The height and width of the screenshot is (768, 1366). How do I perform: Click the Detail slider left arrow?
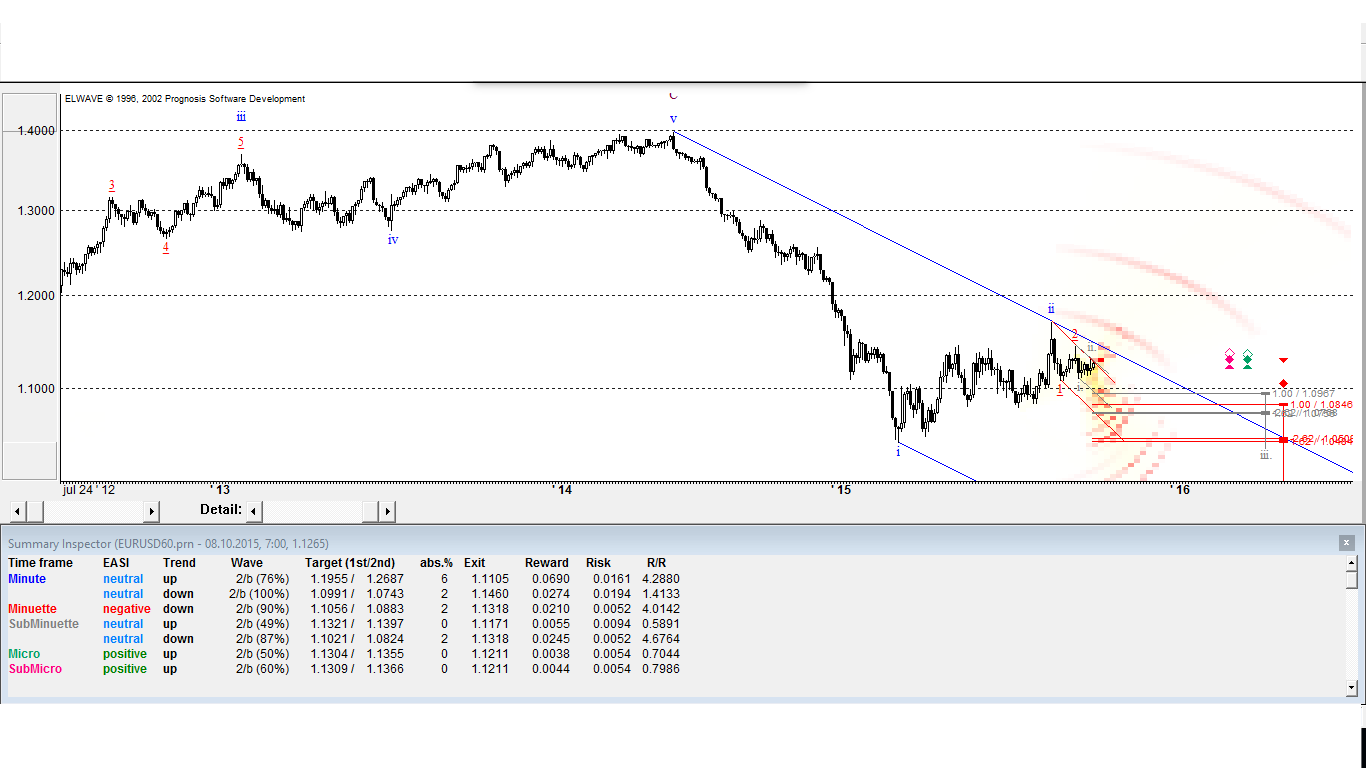click(254, 511)
